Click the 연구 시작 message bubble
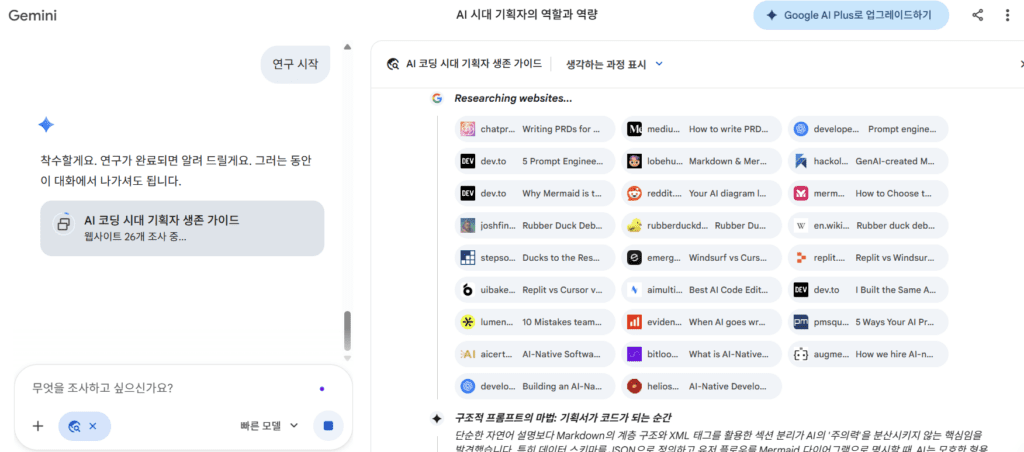 pos(295,64)
